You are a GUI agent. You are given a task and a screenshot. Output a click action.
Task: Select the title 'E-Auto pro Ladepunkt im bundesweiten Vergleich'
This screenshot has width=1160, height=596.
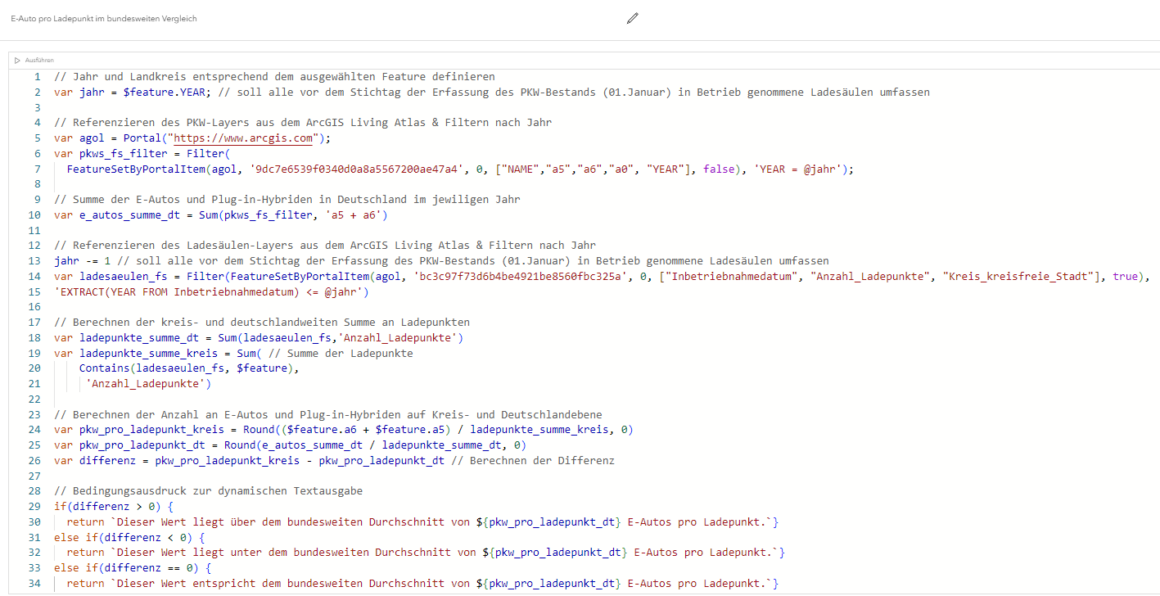104,18
